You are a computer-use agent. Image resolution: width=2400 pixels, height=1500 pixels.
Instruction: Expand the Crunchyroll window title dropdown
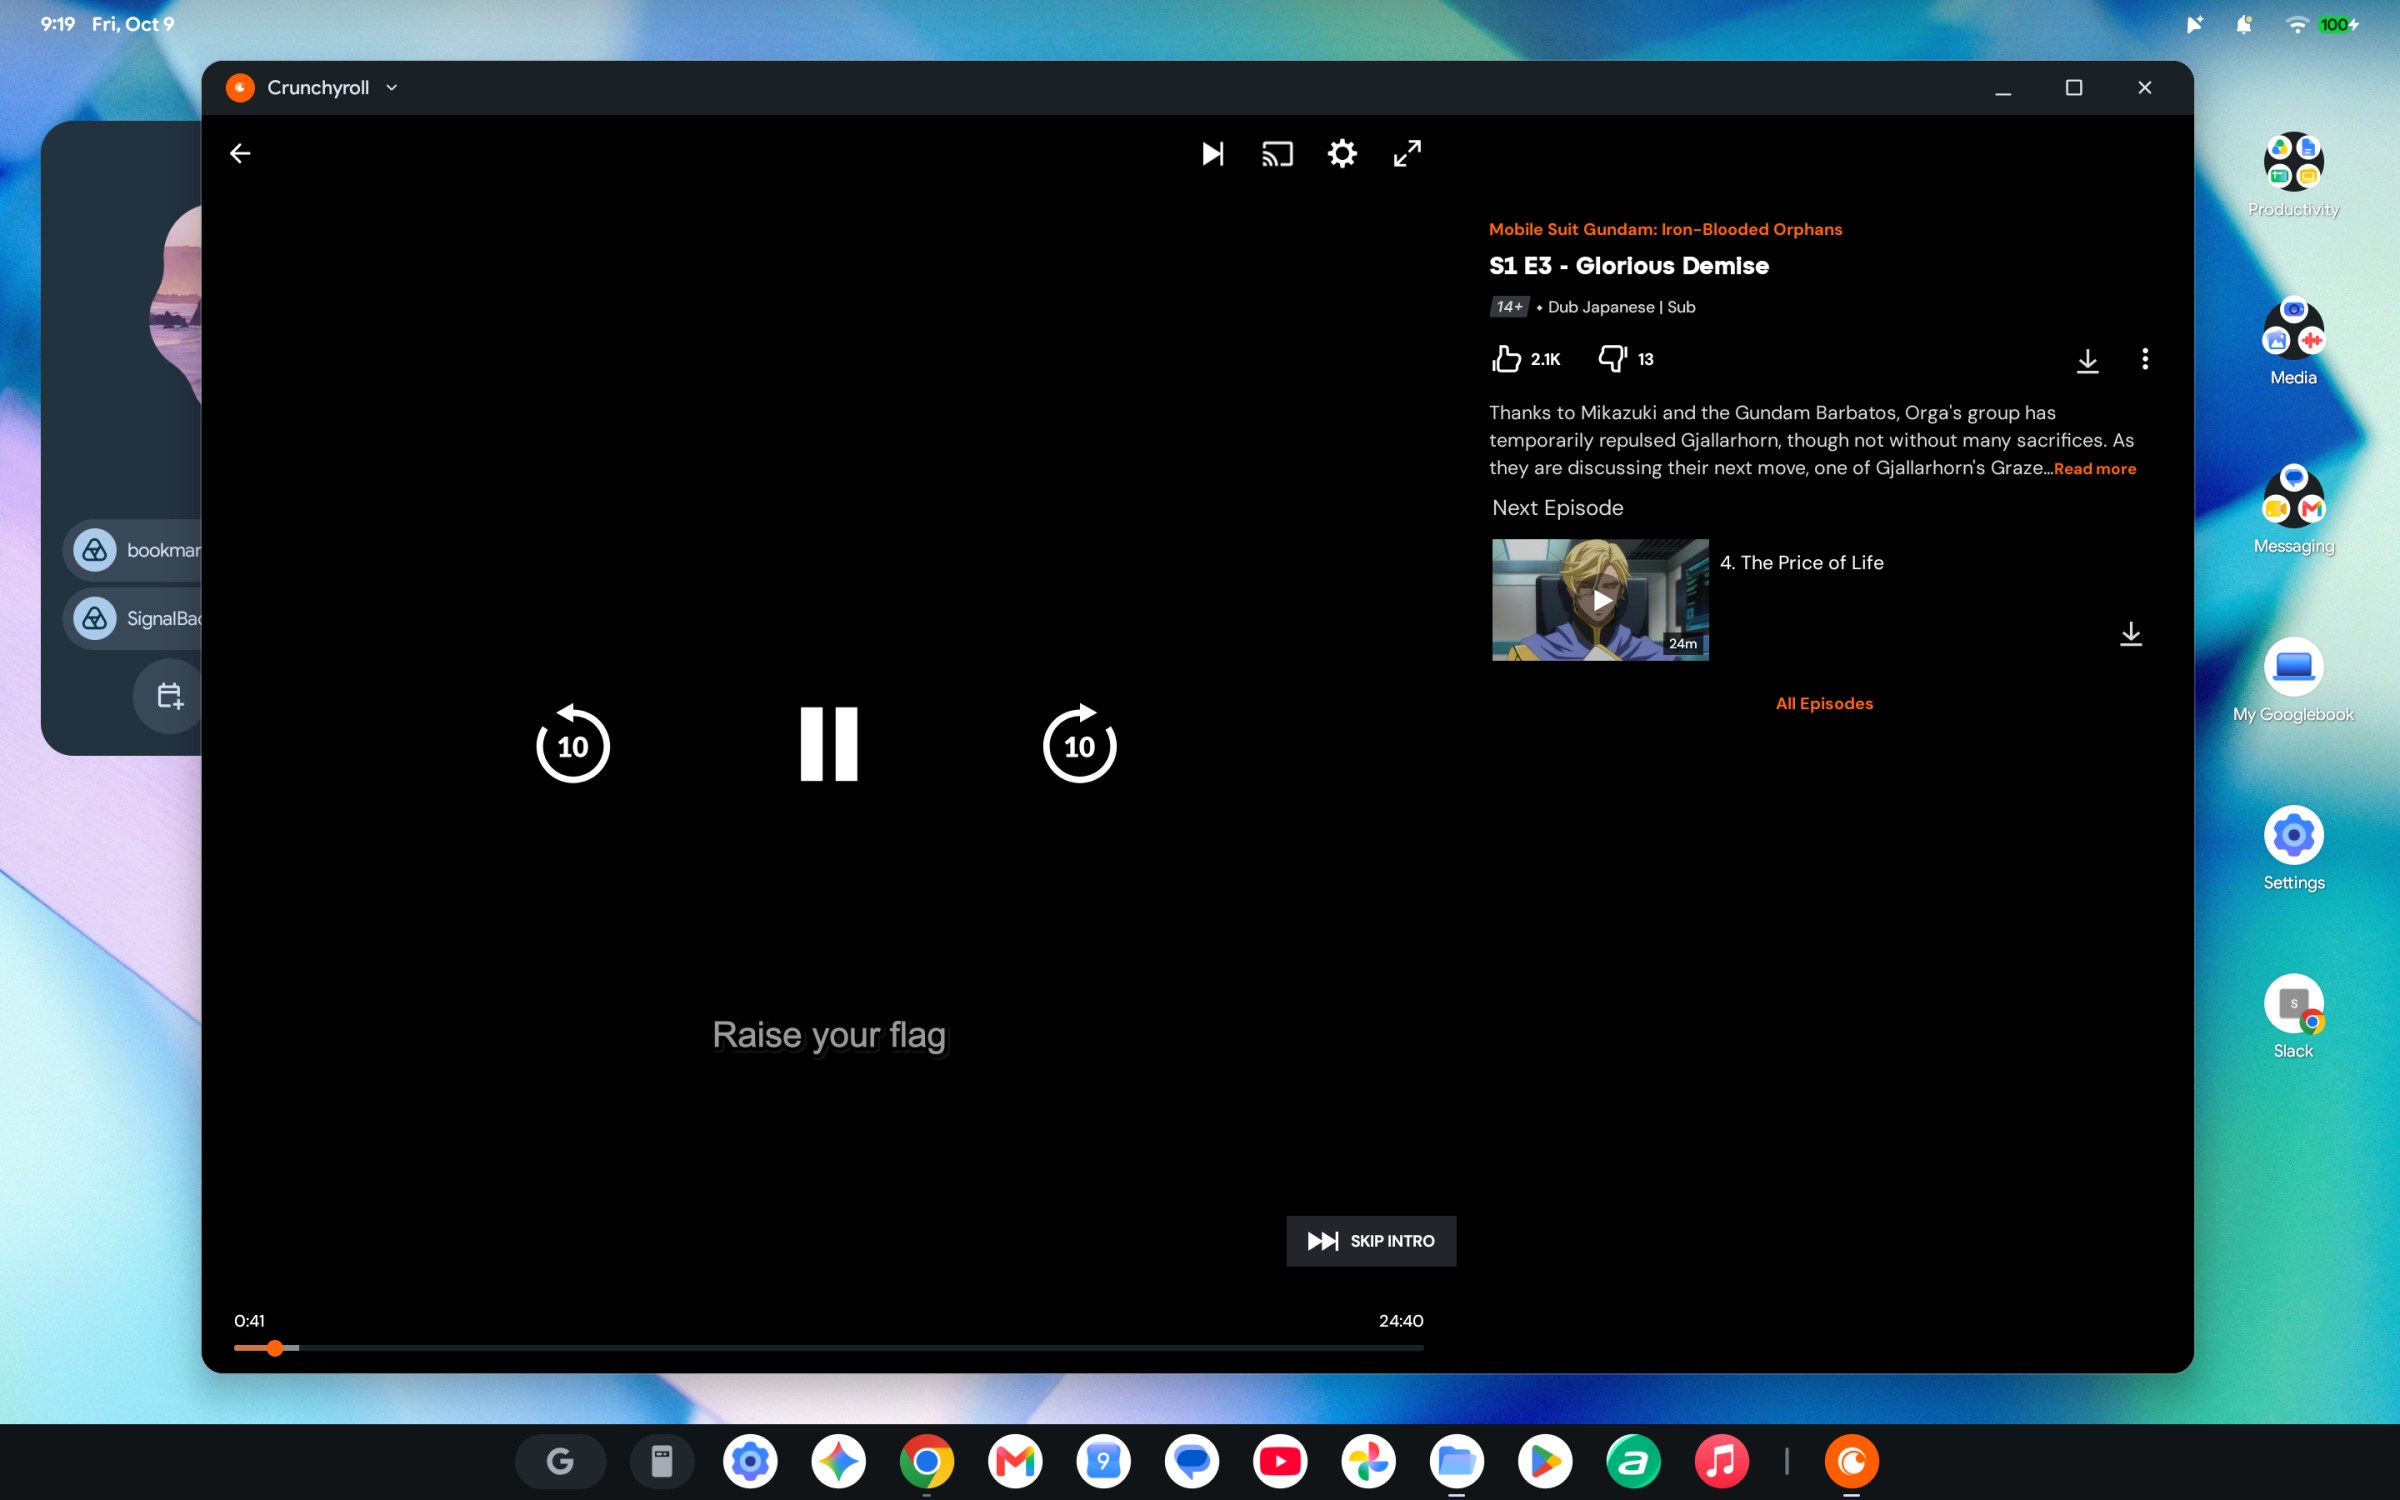[x=392, y=88]
